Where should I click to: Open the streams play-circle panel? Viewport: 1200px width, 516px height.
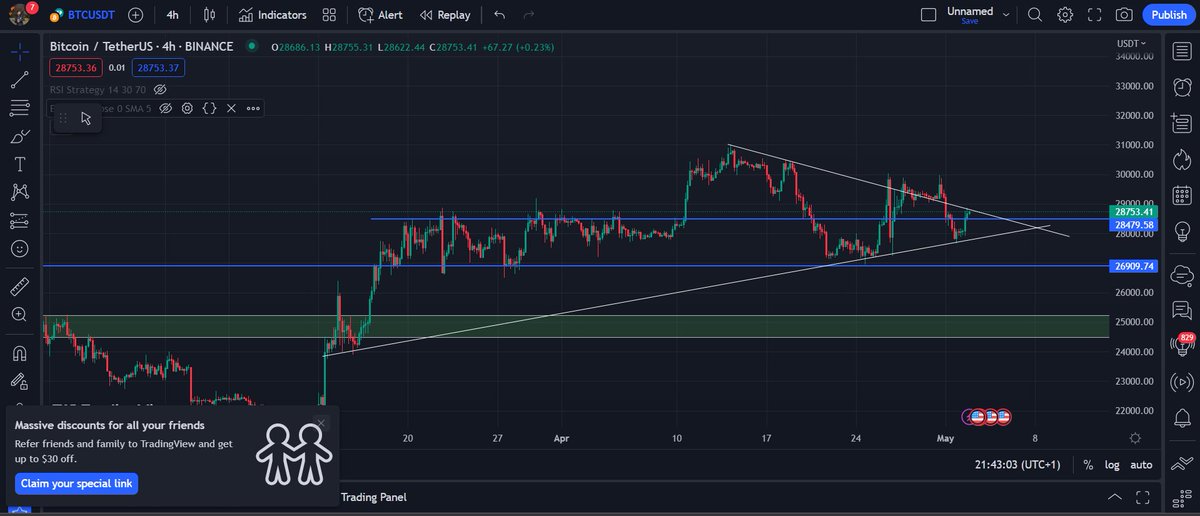[x=1181, y=382]
